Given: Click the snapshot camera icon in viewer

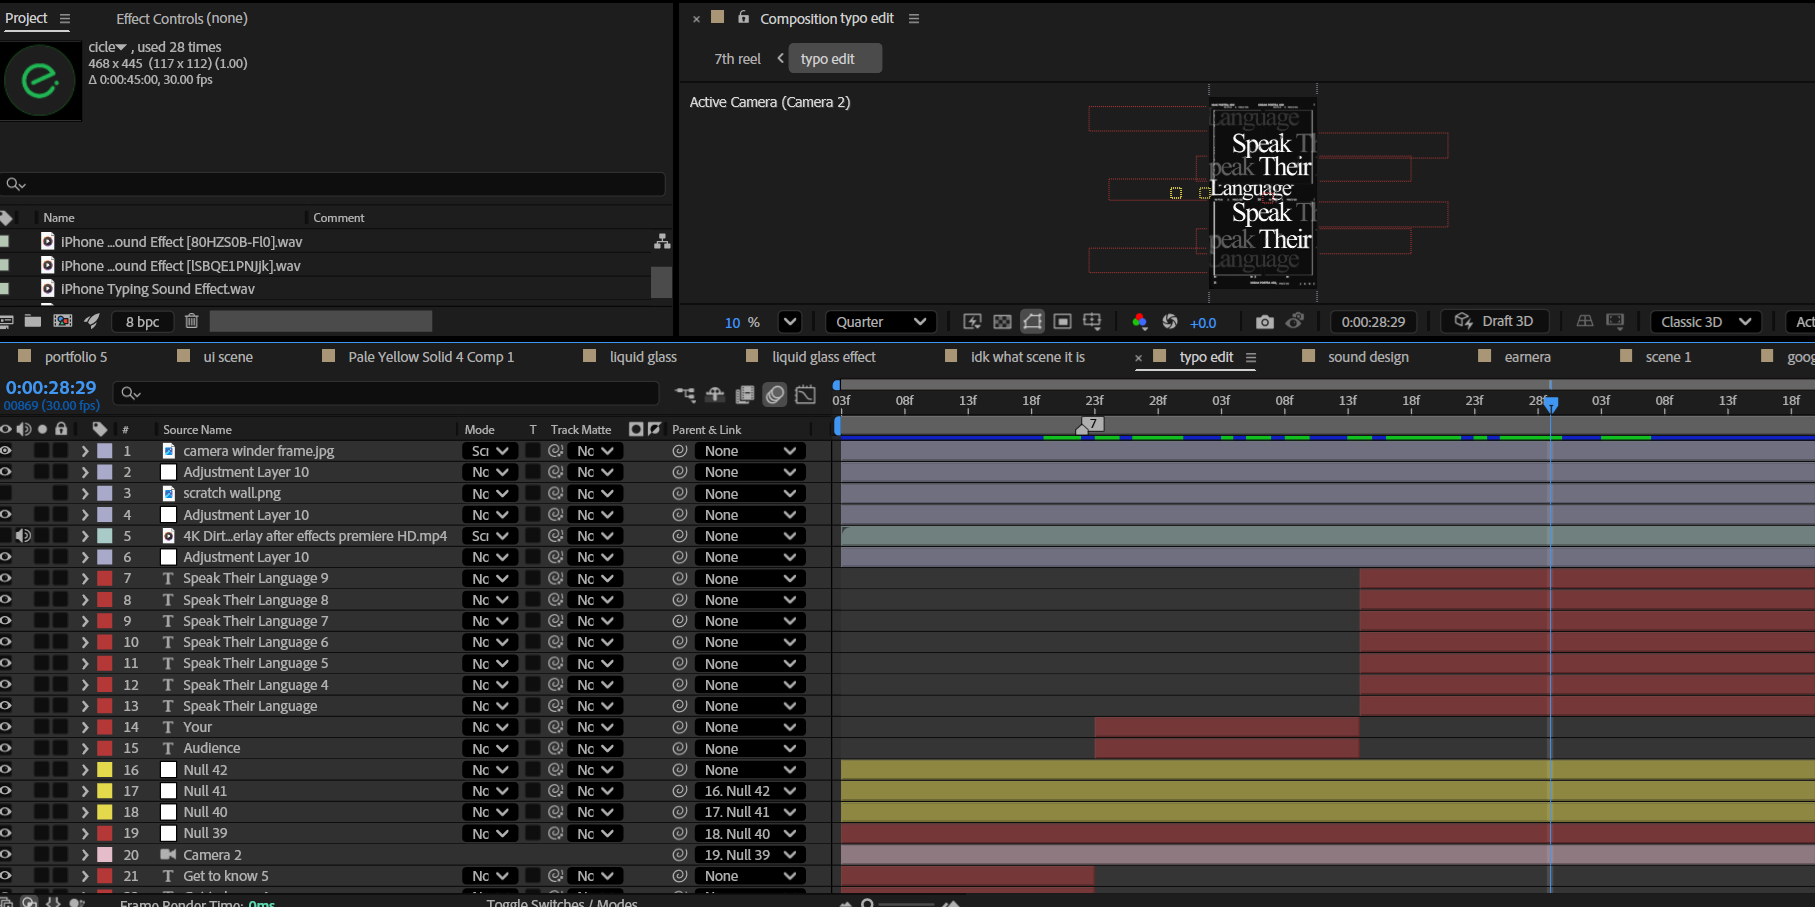Looking at the screenshot, I should click(x=1264, y=322).
